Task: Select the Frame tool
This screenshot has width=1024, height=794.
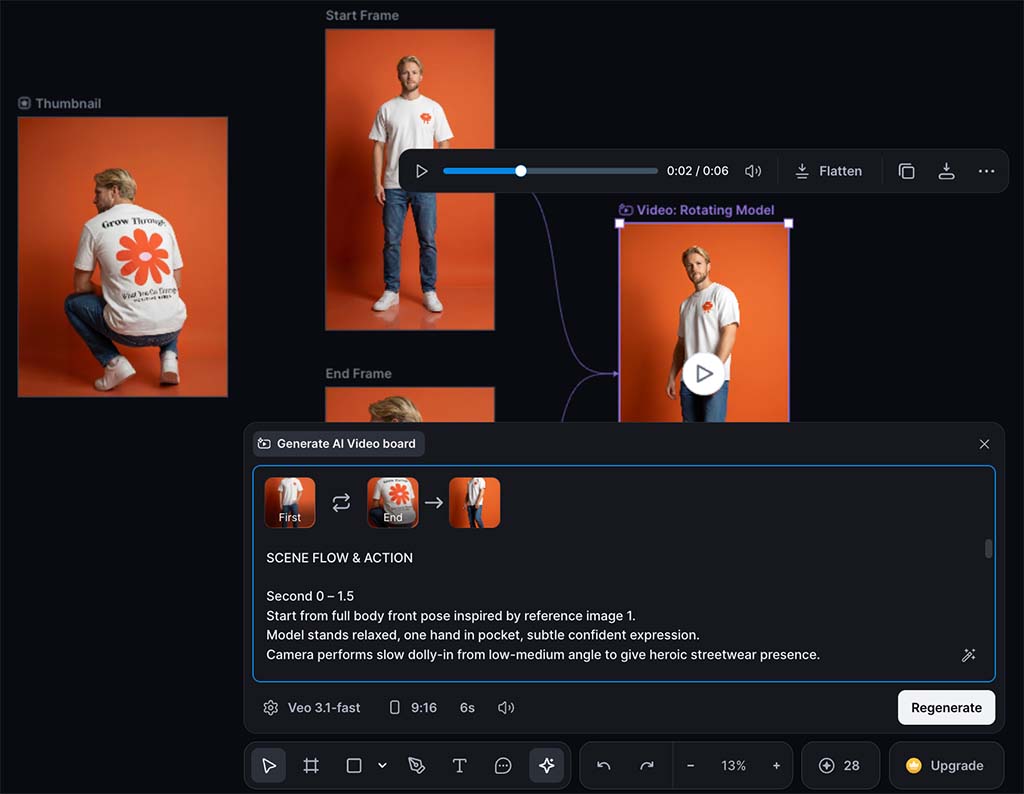Action: click(310, 765)
